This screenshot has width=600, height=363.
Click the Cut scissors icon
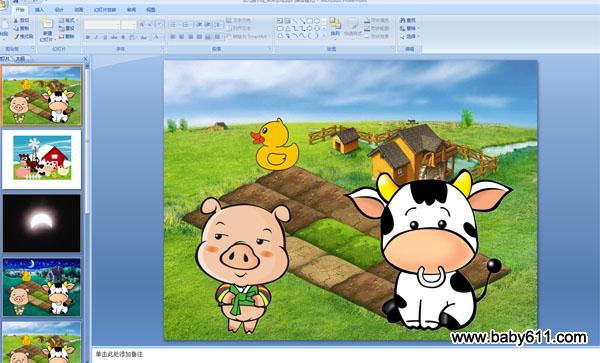pyautogui.click(x=16, y=20)
